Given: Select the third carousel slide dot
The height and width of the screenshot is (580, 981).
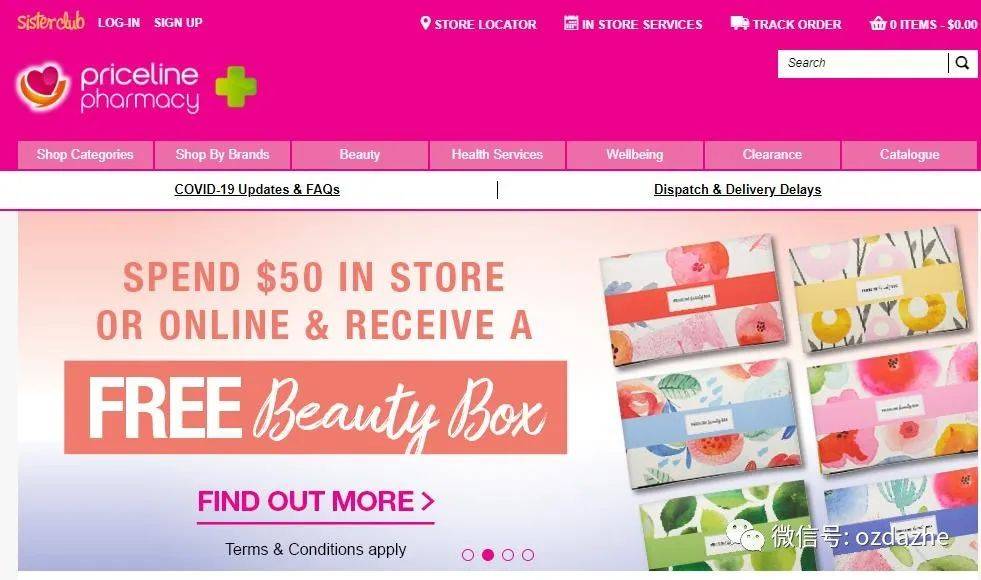Looking at the screenshot, I should (507, 554).
